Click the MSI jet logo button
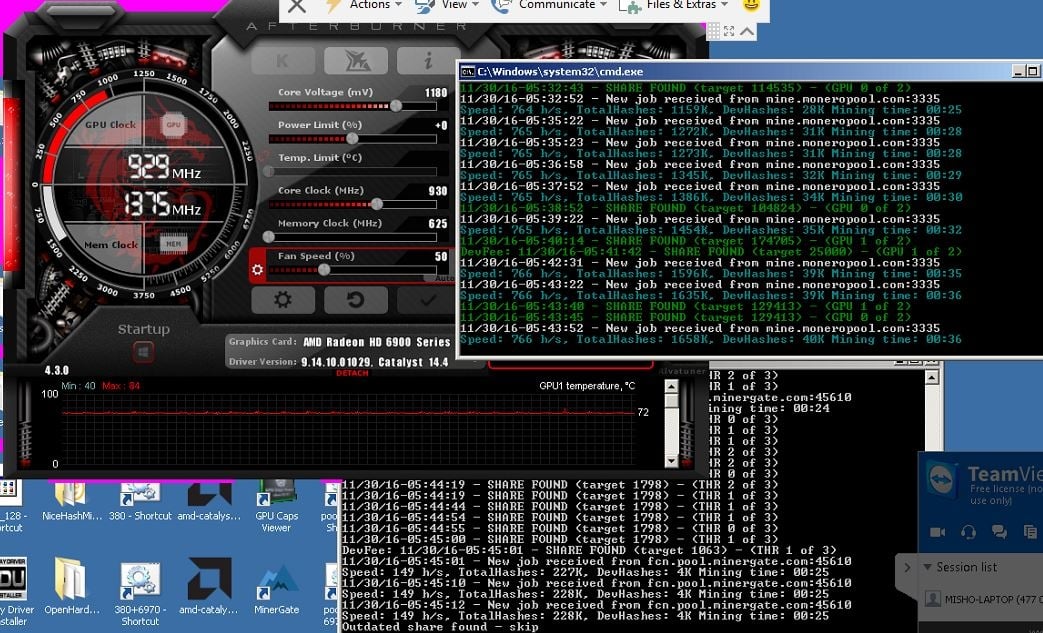Image resolution: width=1043 pixels, height=633 pixels. point(355,61)
